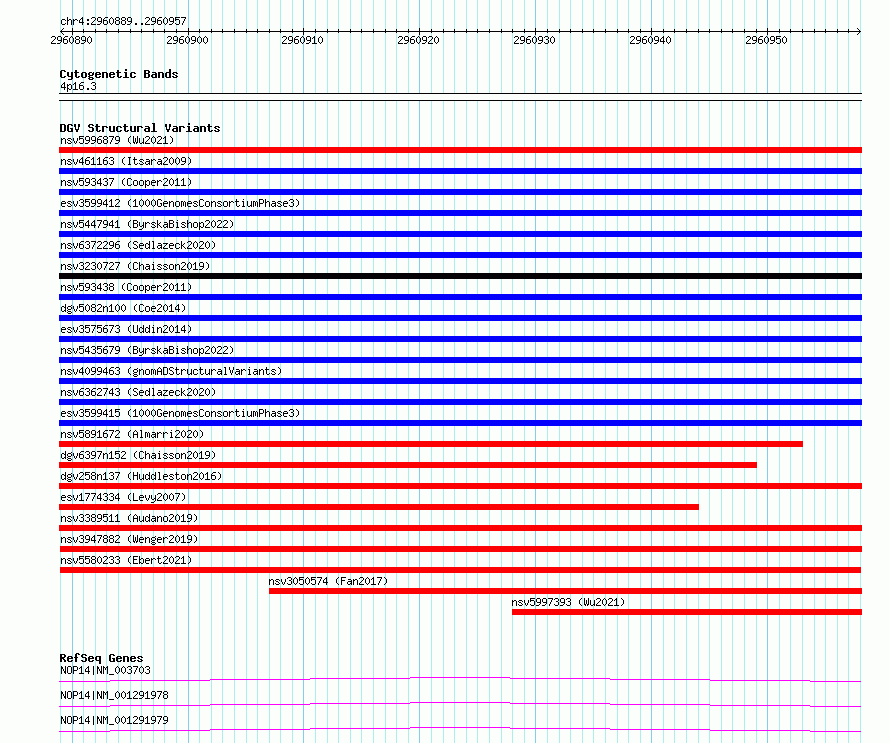The width and height of the screenshot is (890, 743).
Task: Open nsv593438 (Cooper2011) label
Action: click(126, 287)
